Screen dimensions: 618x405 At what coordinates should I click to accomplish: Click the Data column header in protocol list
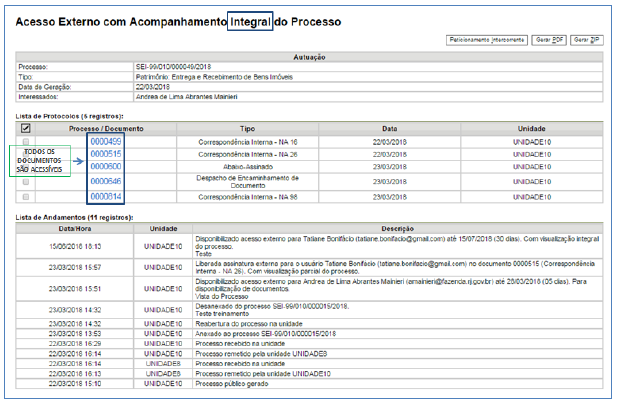coord(390,129)
